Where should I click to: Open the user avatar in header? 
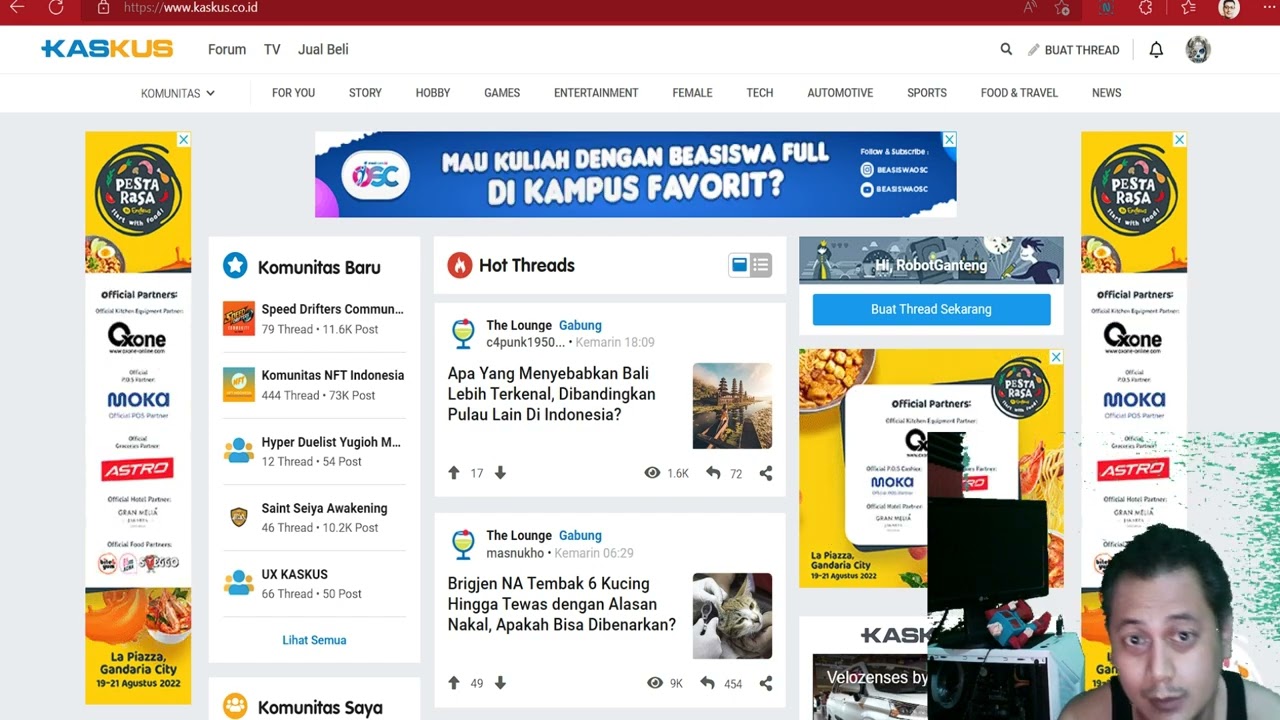coord(1198,49)
